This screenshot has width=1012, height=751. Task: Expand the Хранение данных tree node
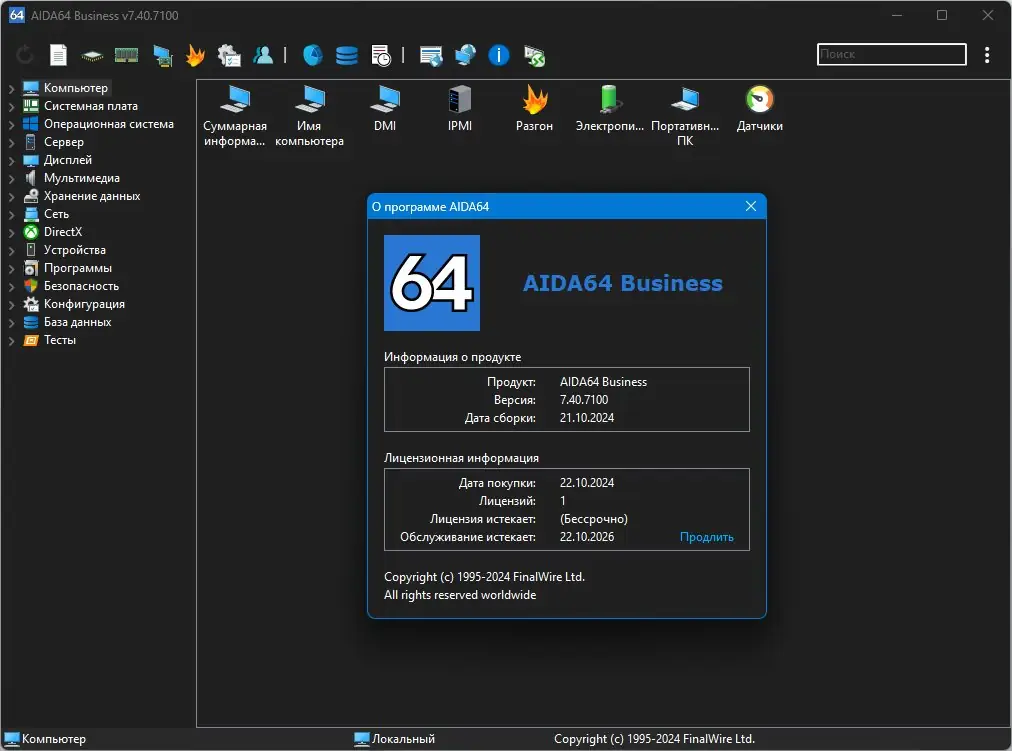12,196
